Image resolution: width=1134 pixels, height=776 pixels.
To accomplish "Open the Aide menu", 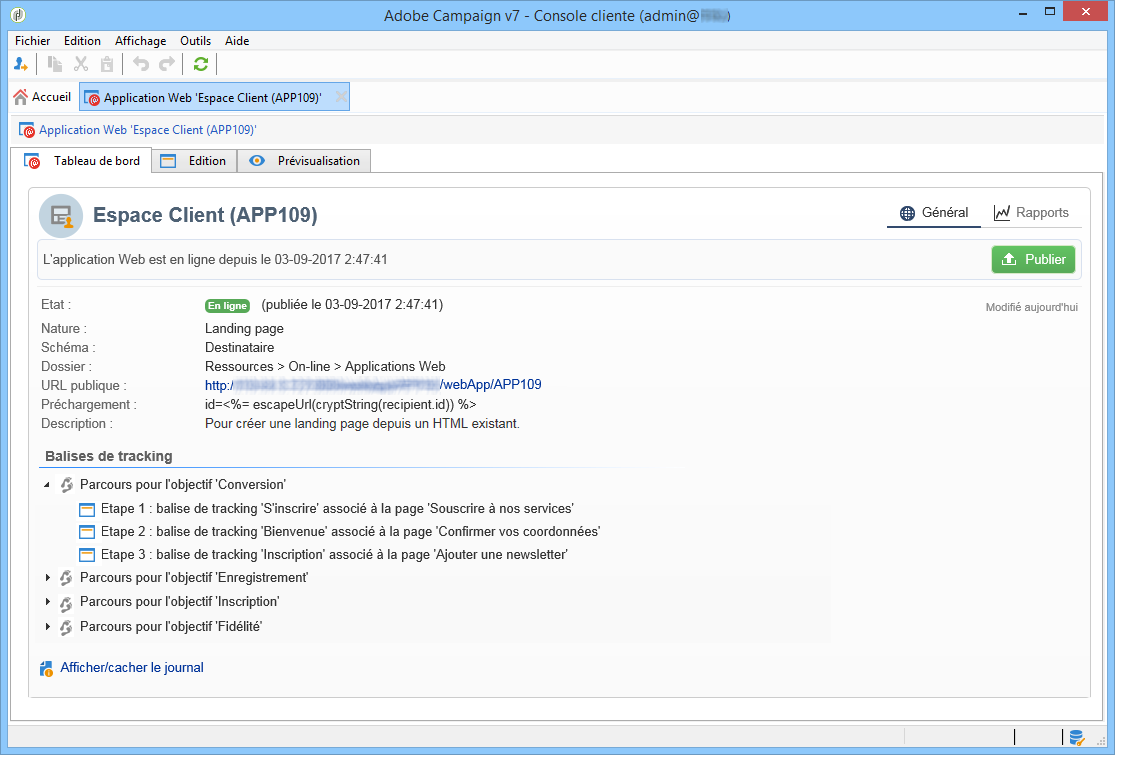I will tap(237, 41).
